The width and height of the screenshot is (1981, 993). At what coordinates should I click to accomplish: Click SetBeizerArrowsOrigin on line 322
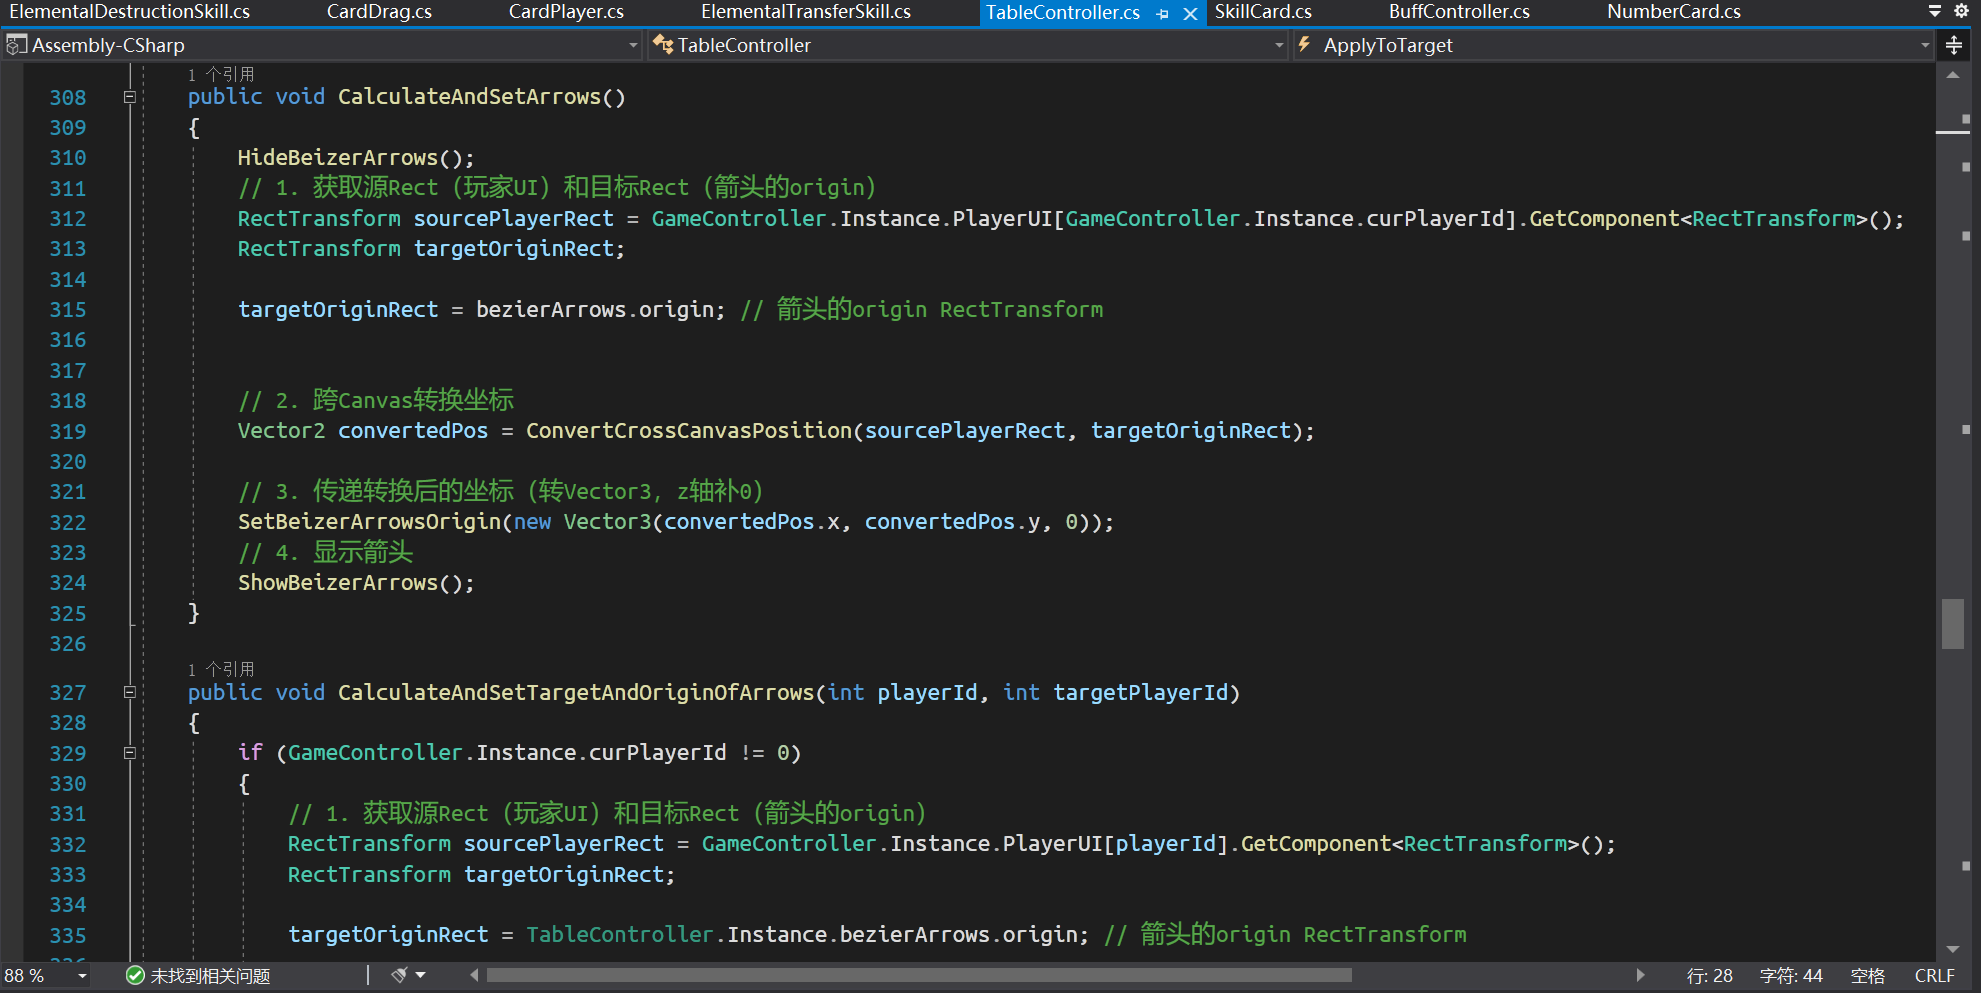click(x=369, y=522)
